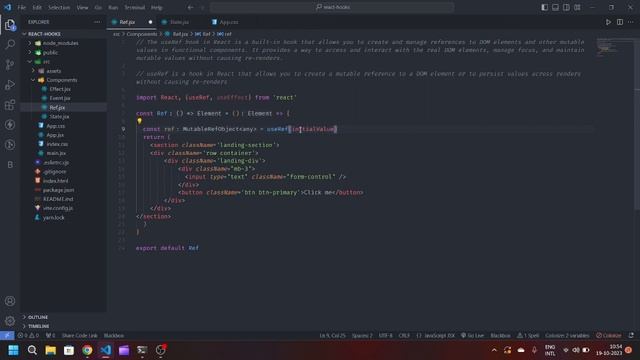Close unsaved Ref.jsx tab dot

[x=150, y=22]
